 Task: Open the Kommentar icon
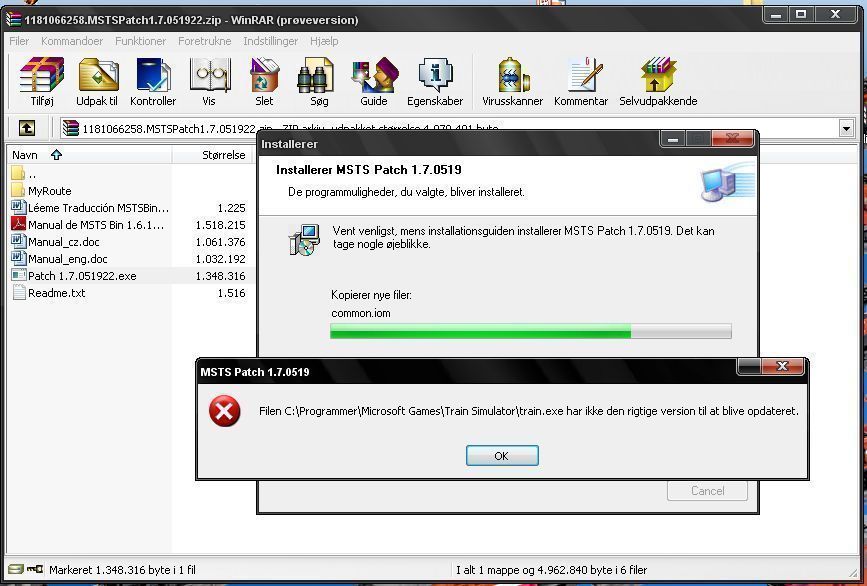(x=584, y=75)
